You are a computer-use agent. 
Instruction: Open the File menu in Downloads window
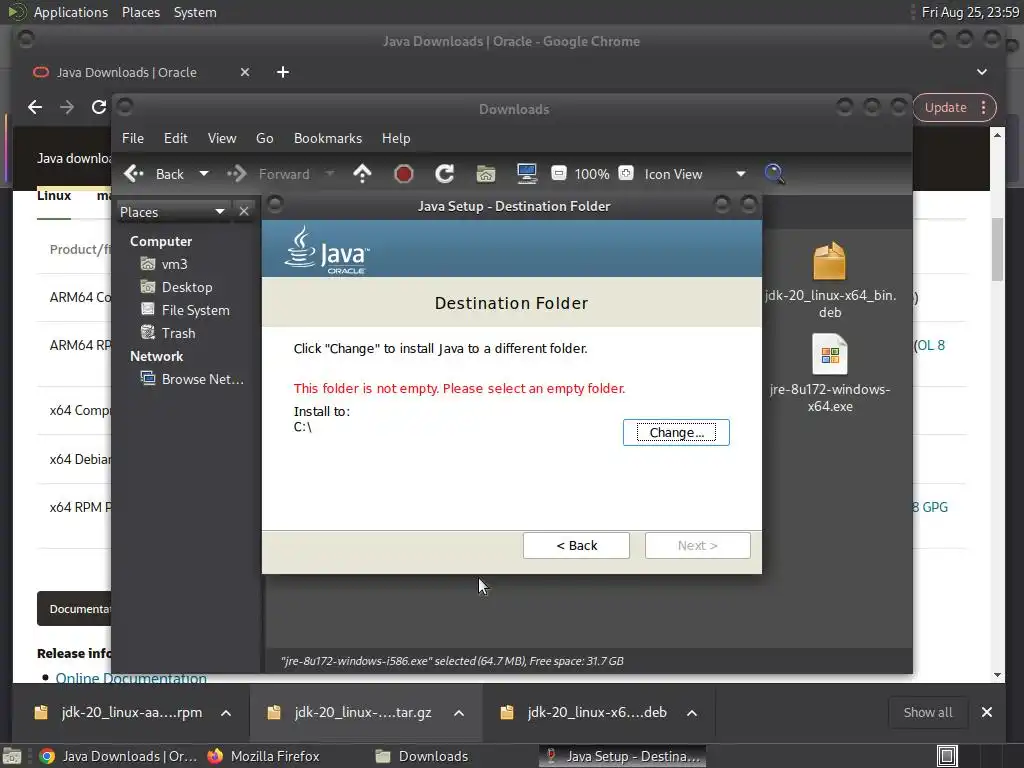click(x=133, y=138)
